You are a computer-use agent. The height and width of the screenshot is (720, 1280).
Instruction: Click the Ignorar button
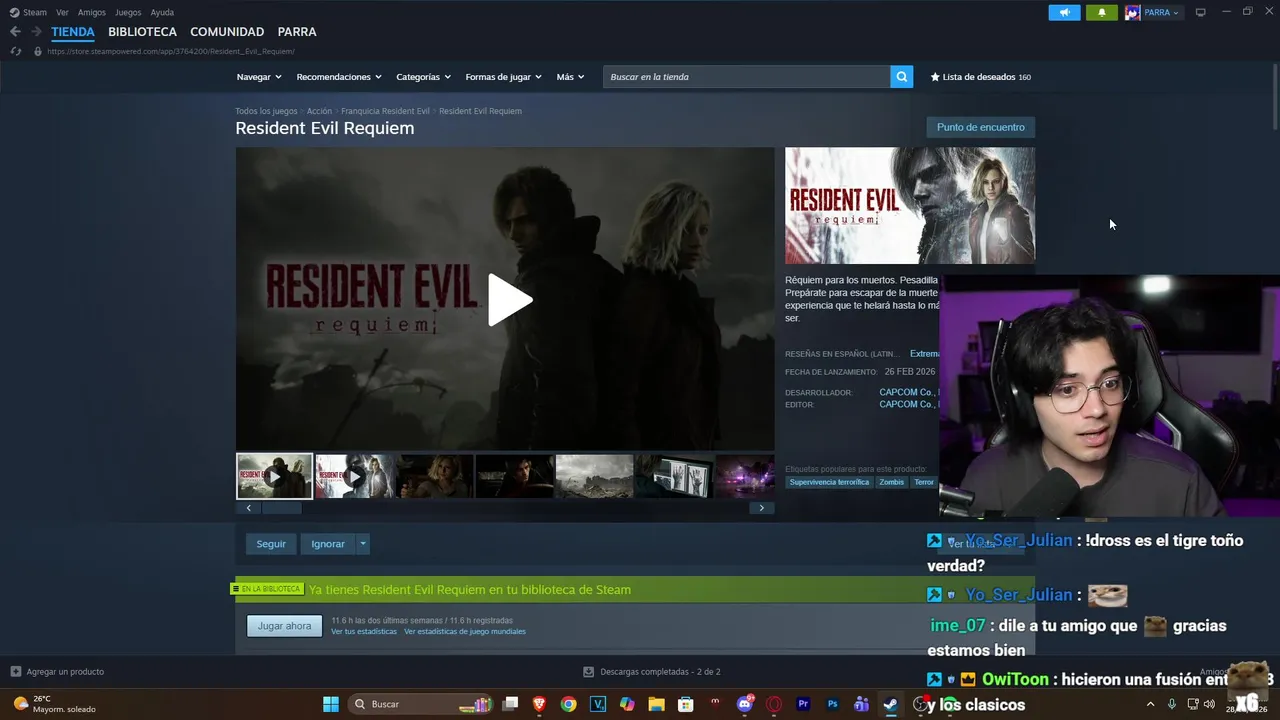[327, 544]
